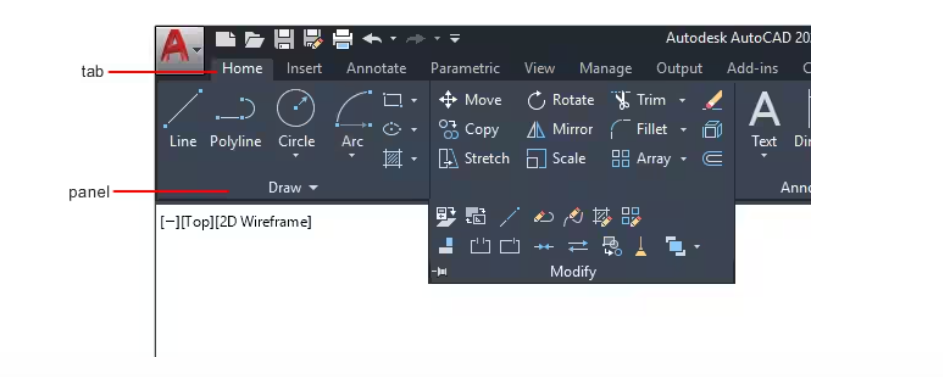The height and width of the screenshot is (377, 943).
Task: Click the Array tool
Action: pyautogui.click(x=641, y=159)
